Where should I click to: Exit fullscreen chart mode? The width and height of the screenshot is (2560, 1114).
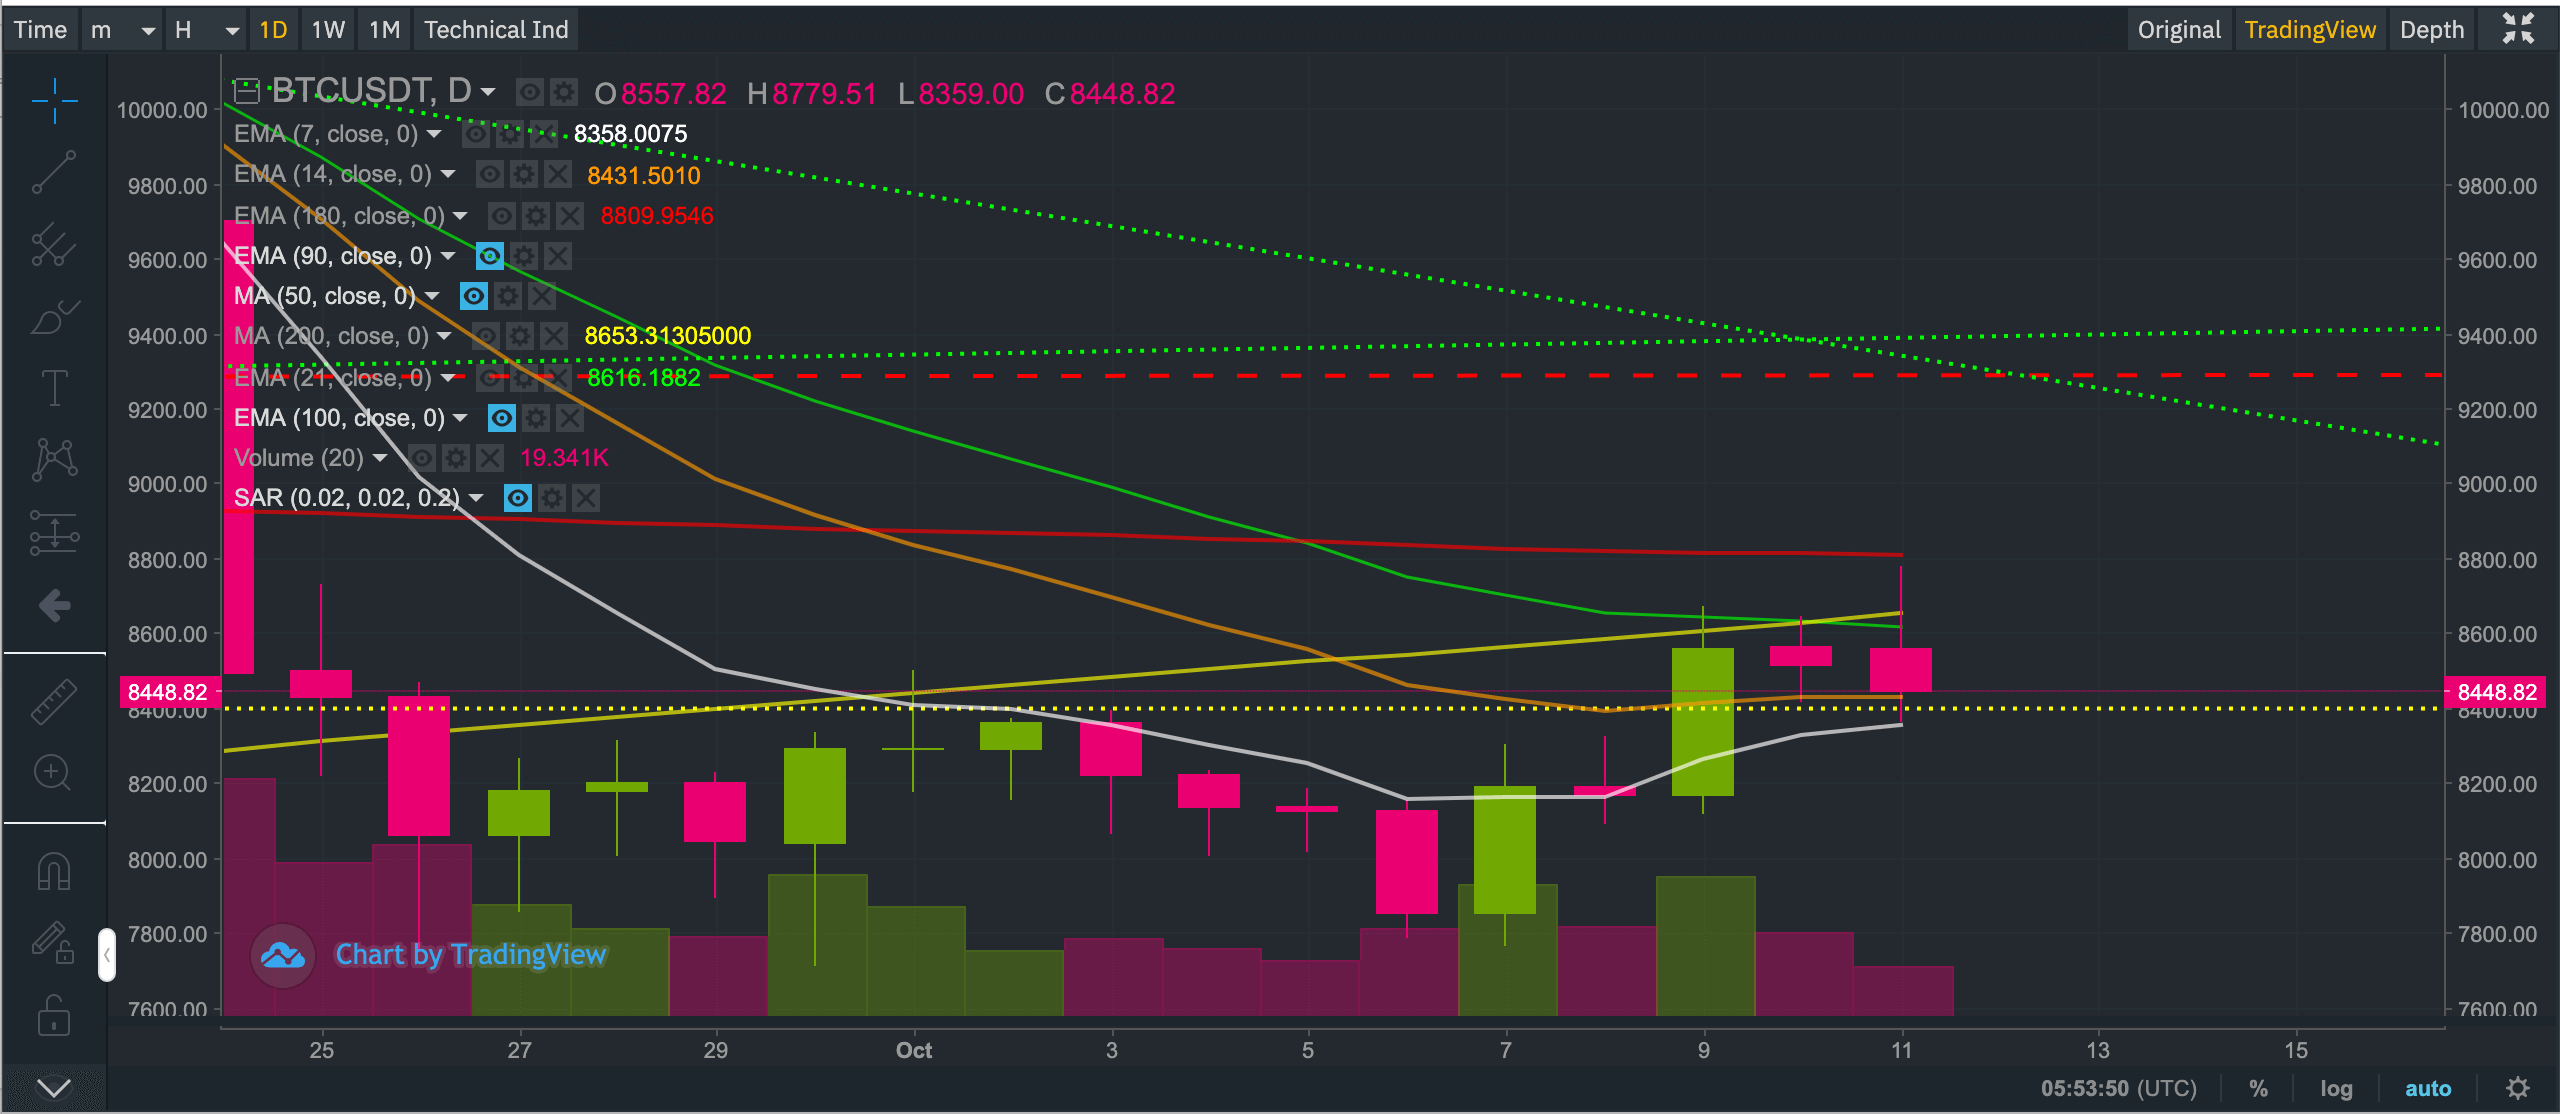point(2519,29)
